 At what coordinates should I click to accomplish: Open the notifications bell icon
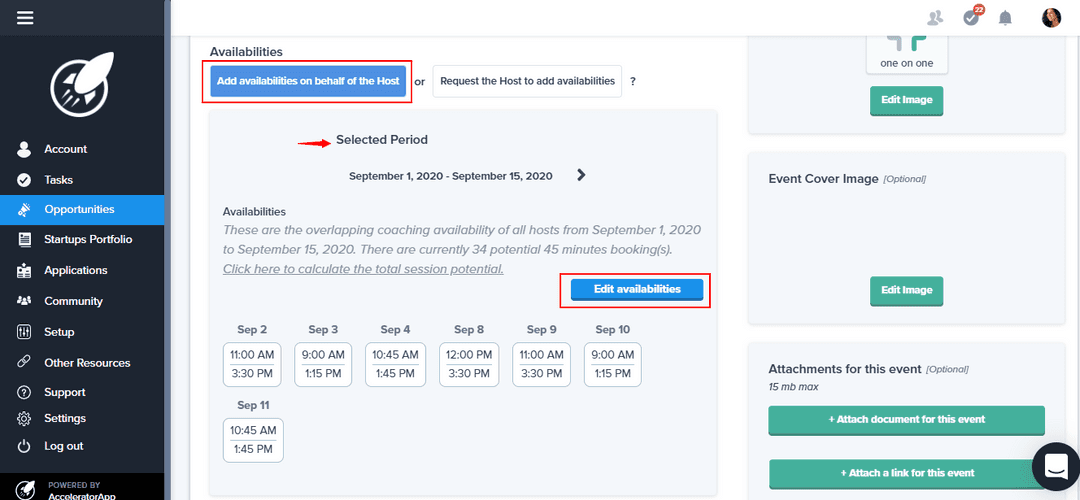(1006, 18)
